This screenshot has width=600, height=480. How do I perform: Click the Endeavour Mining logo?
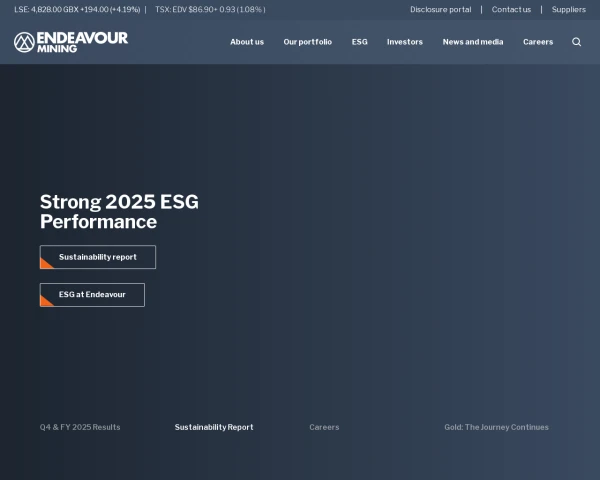[71, 42]
